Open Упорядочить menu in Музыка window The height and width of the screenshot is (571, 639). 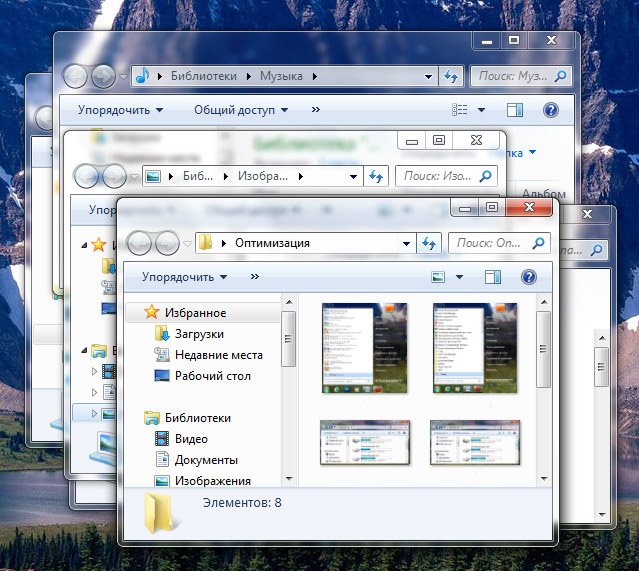coord(121,110)
